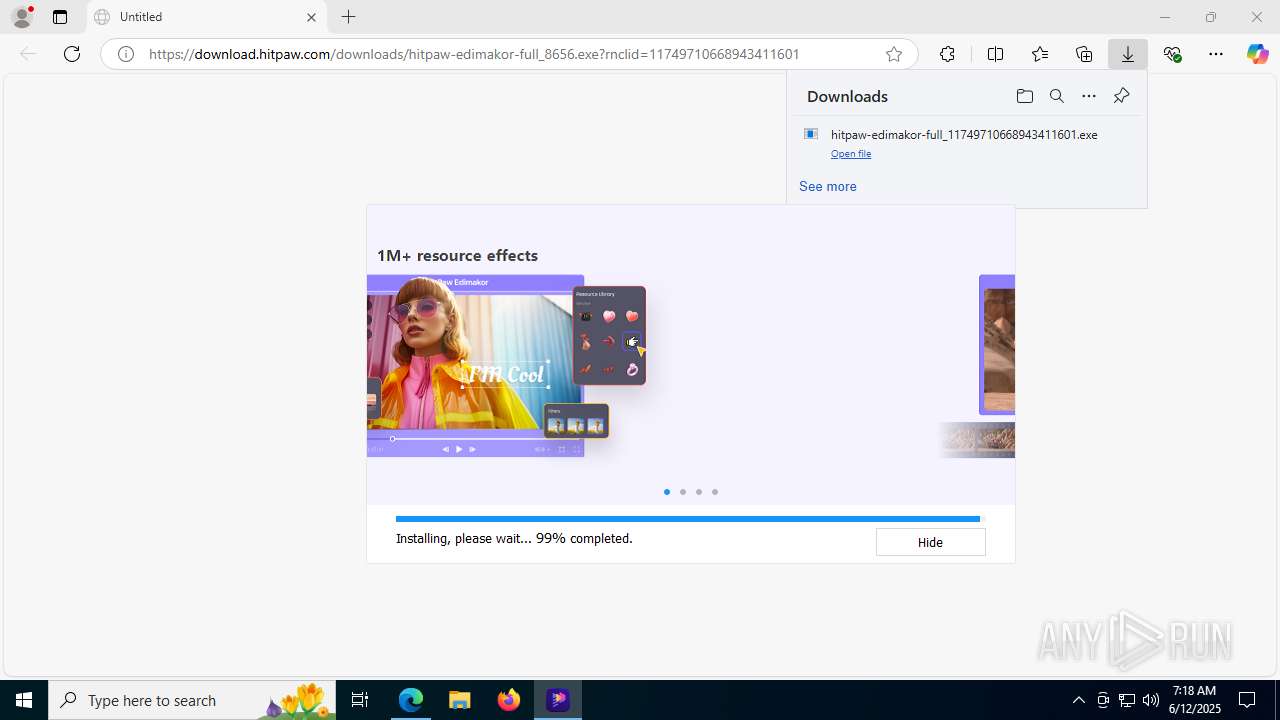Search downloads magnifier icon
1280x720 pixels.
(x=1056, y=96)
